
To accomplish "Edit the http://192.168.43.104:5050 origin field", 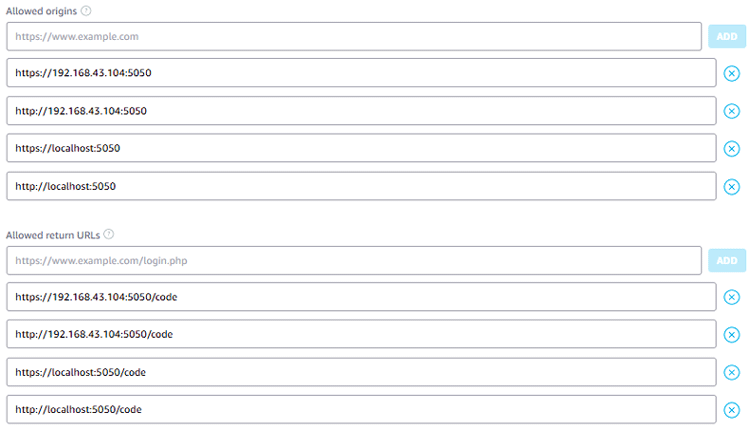I will pyautogui.click(x=361, y=111).
